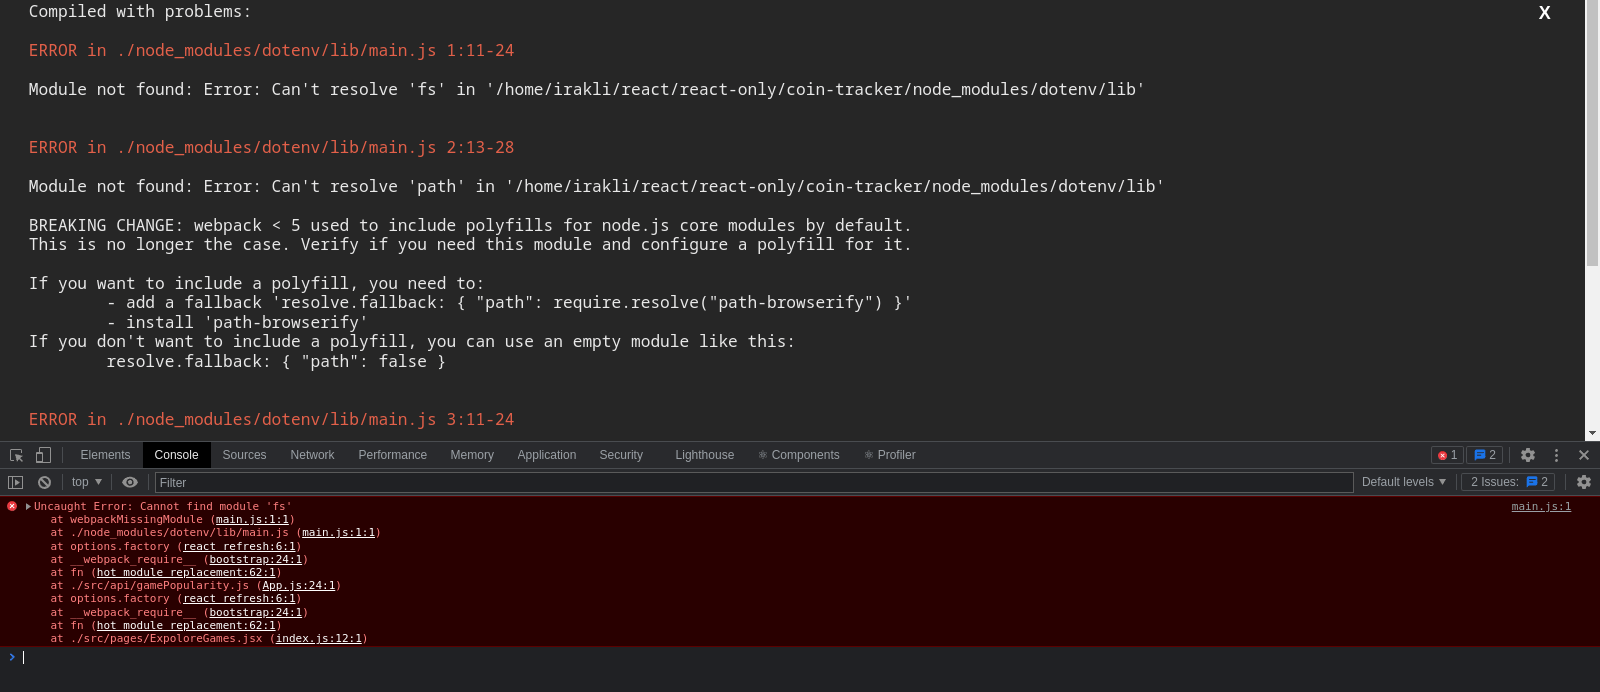Open the Memory tab
Image resolution: width=1600 pixels, height=692 pixels.
tap(472, 455)
